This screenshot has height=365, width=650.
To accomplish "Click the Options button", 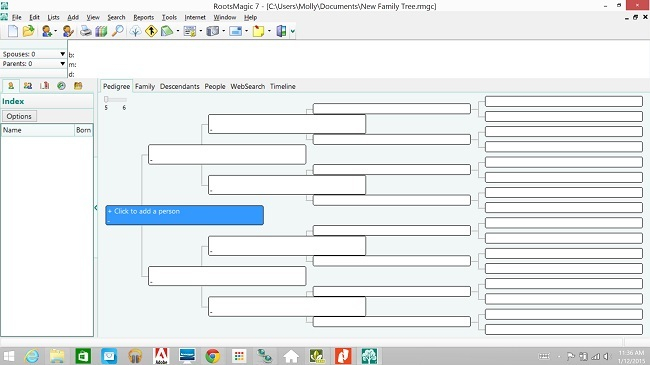I will [19, 116].
